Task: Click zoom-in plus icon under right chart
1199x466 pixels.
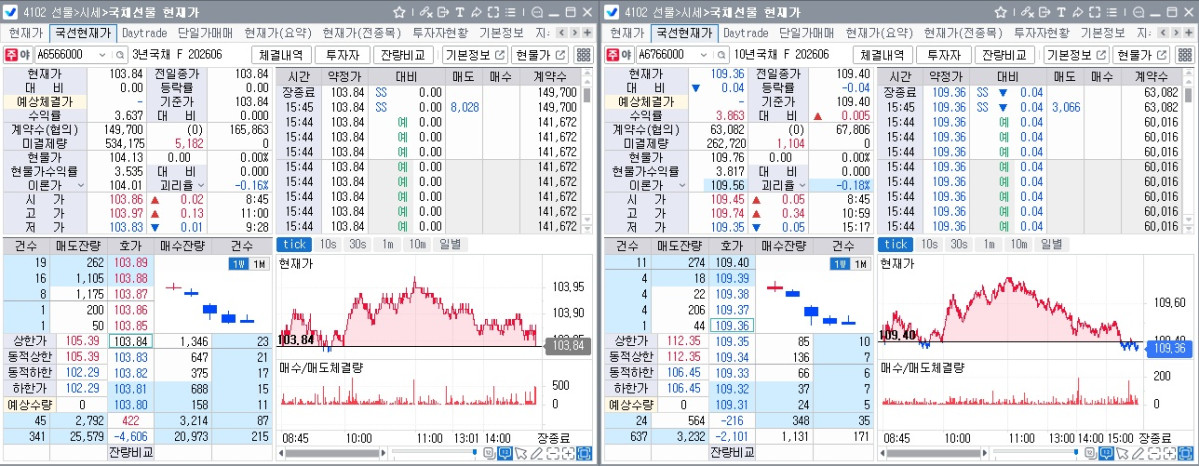Action: (1170, 453)
